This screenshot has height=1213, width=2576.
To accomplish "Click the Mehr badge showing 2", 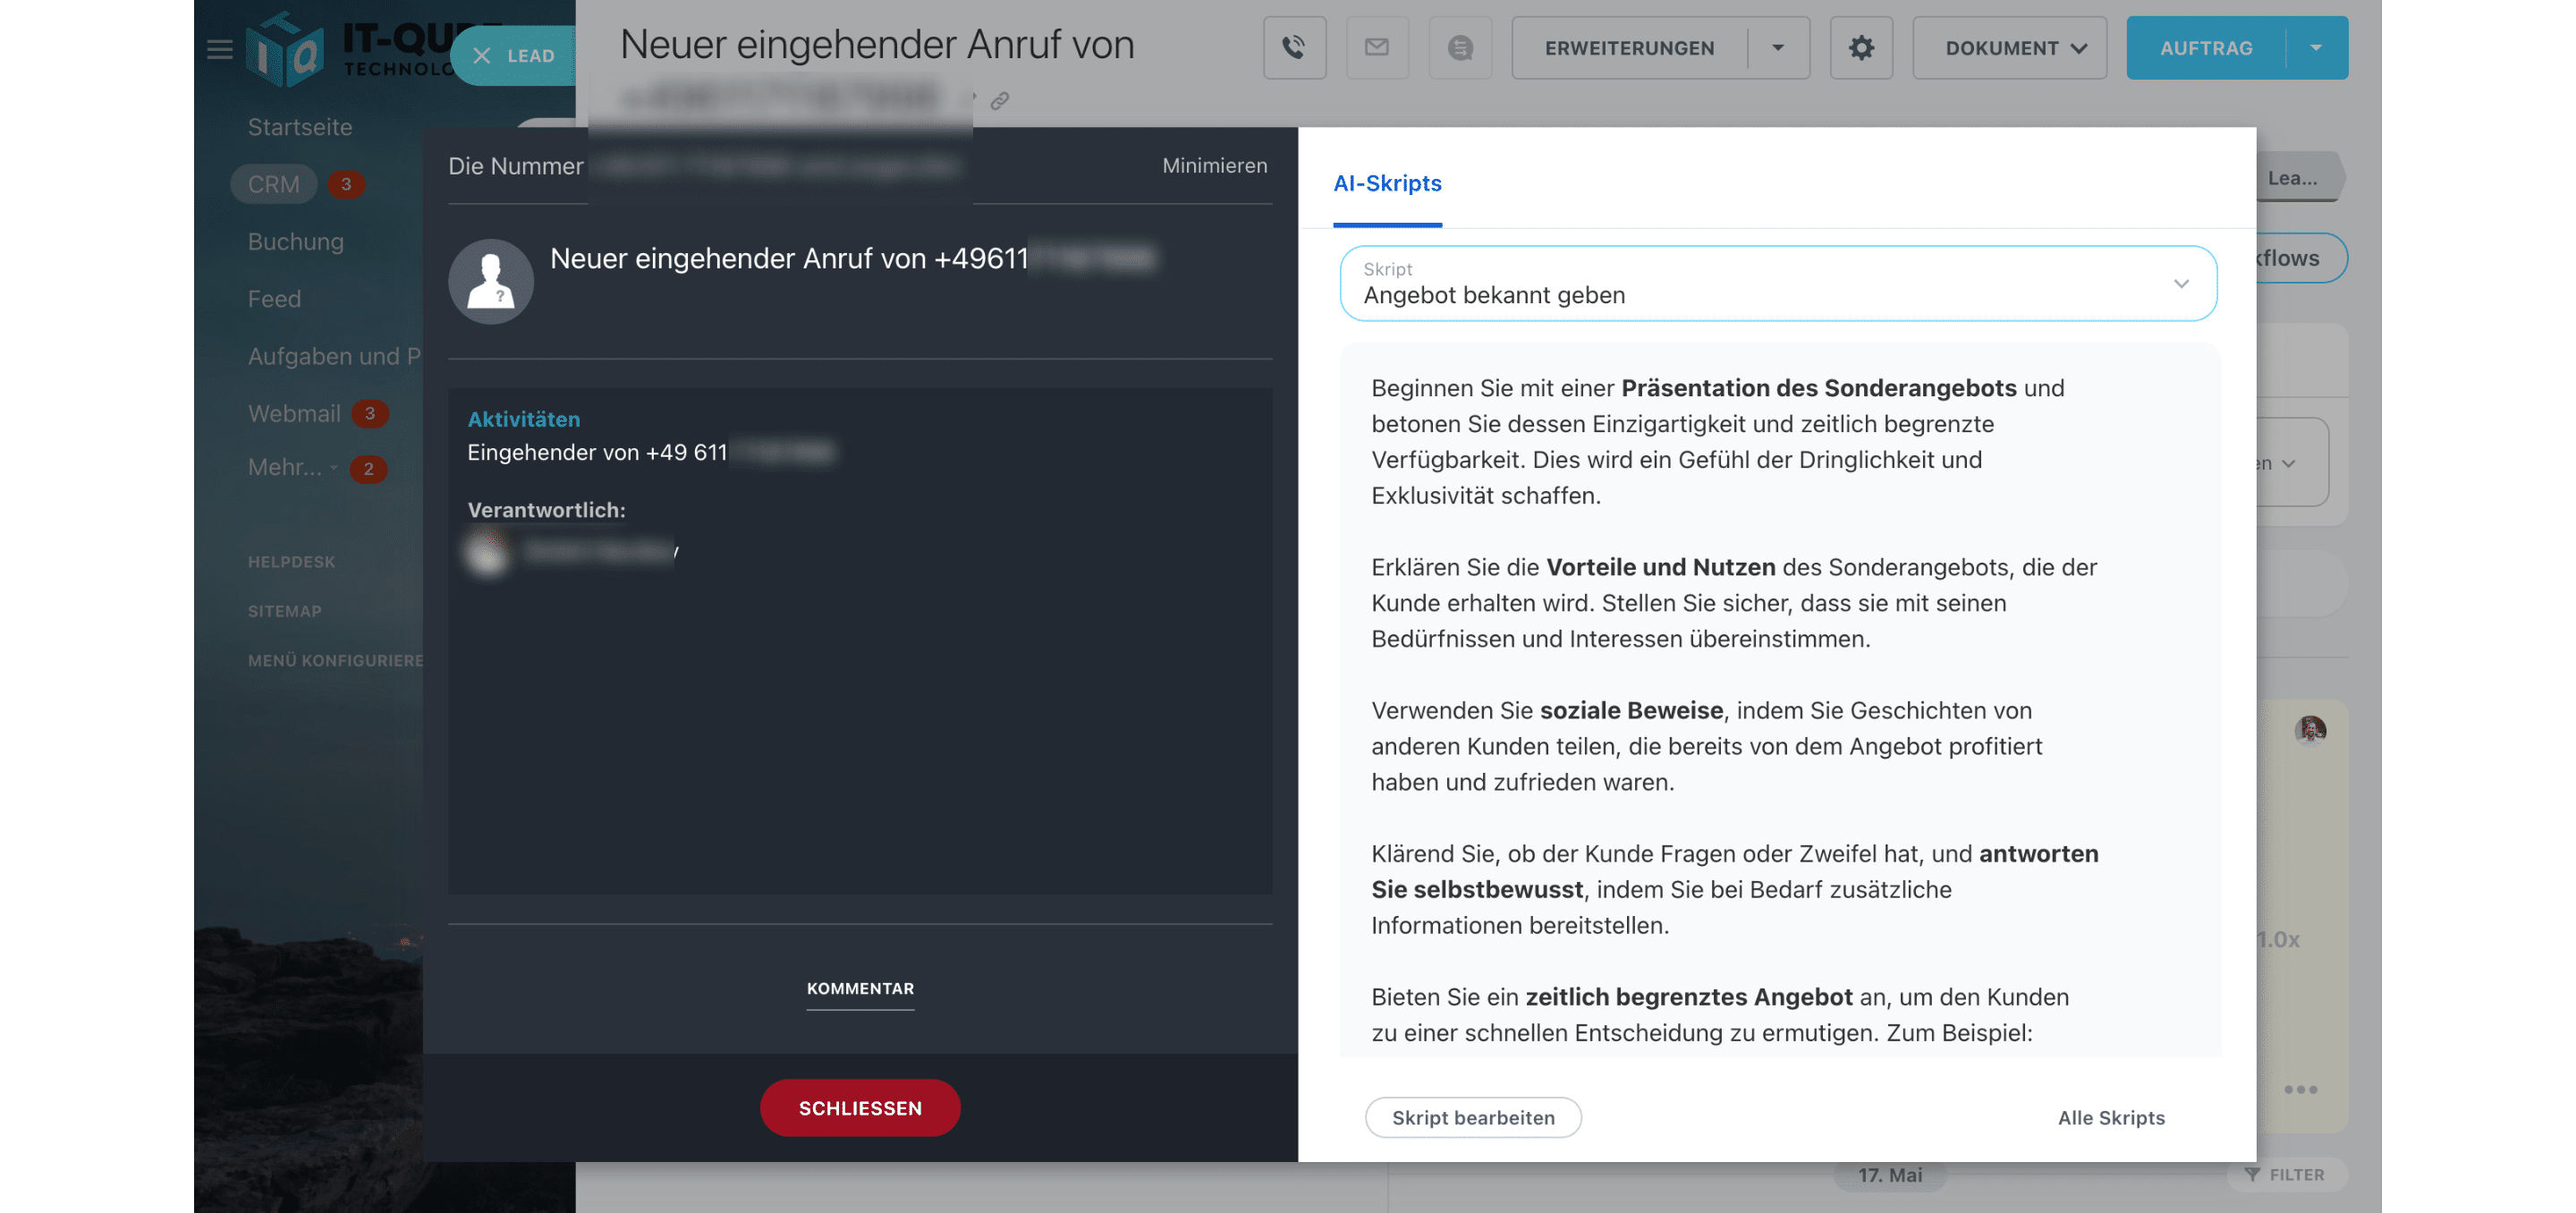I will [x=368, y=469].
